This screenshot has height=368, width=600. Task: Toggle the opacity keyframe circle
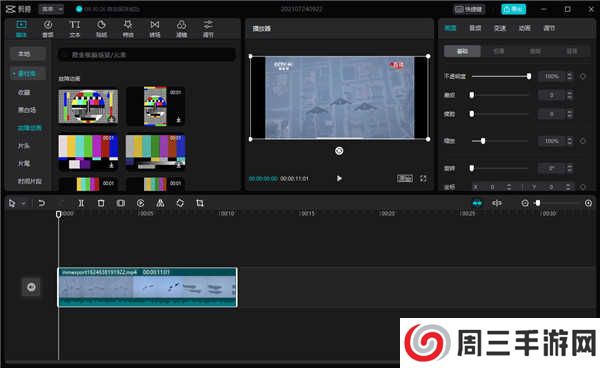(x=583, y=77)
